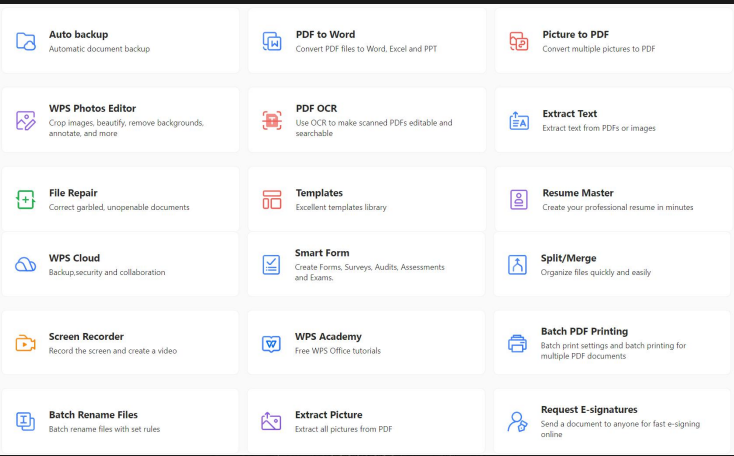Image resolution: width=734 pixels, height=456 pixels.
Task: Select Split/Merge title text
Action: [x=569, y=258]
